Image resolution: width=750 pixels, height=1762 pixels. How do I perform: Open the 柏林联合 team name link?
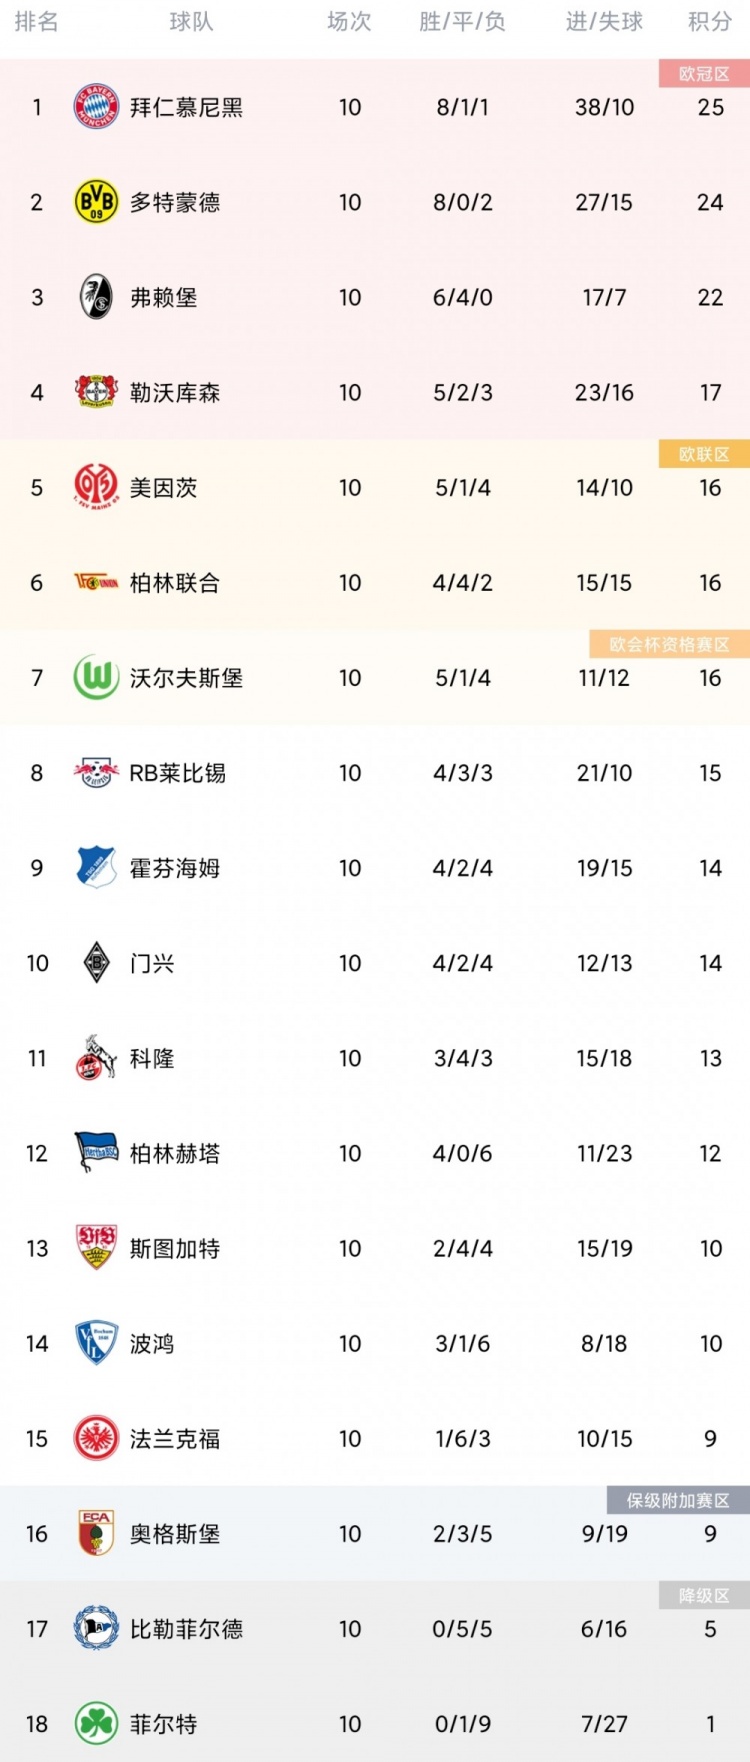175,583
